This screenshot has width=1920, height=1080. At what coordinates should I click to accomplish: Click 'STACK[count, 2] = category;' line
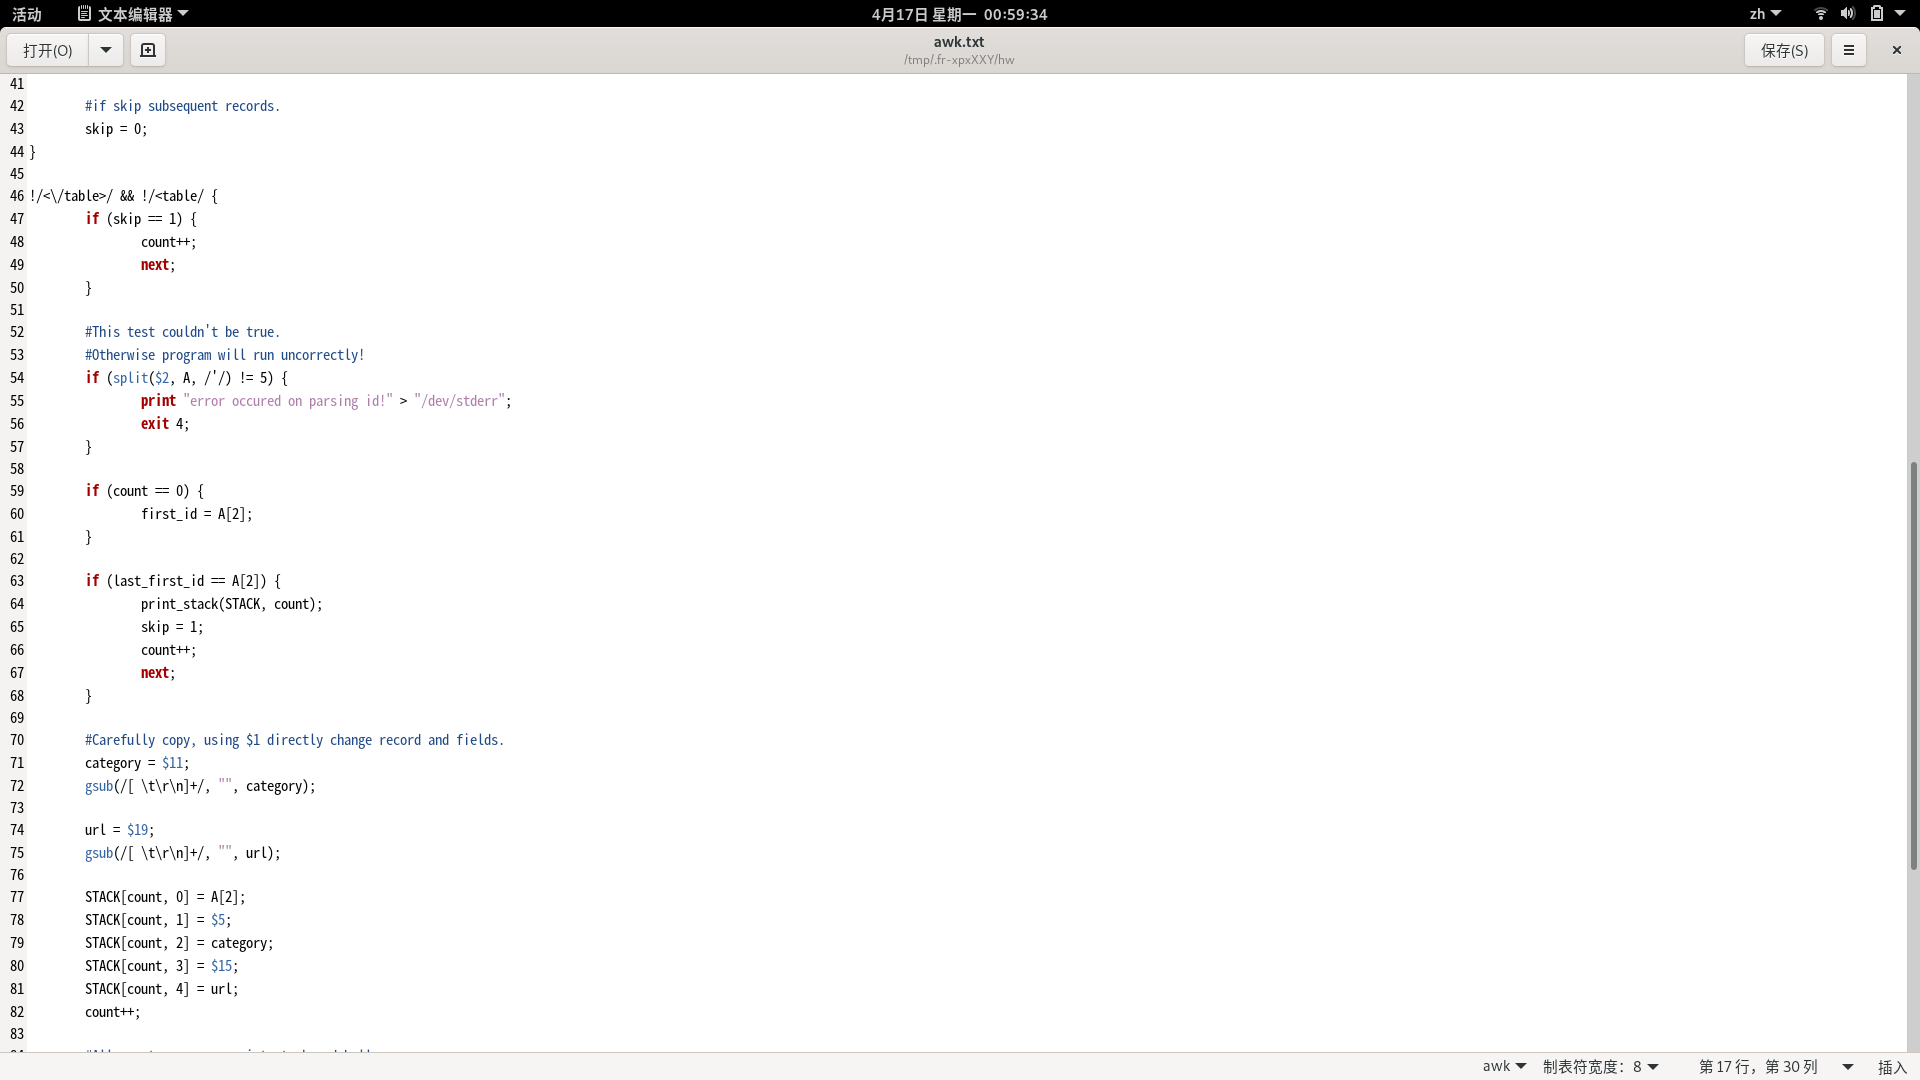[x=179, y=943]
